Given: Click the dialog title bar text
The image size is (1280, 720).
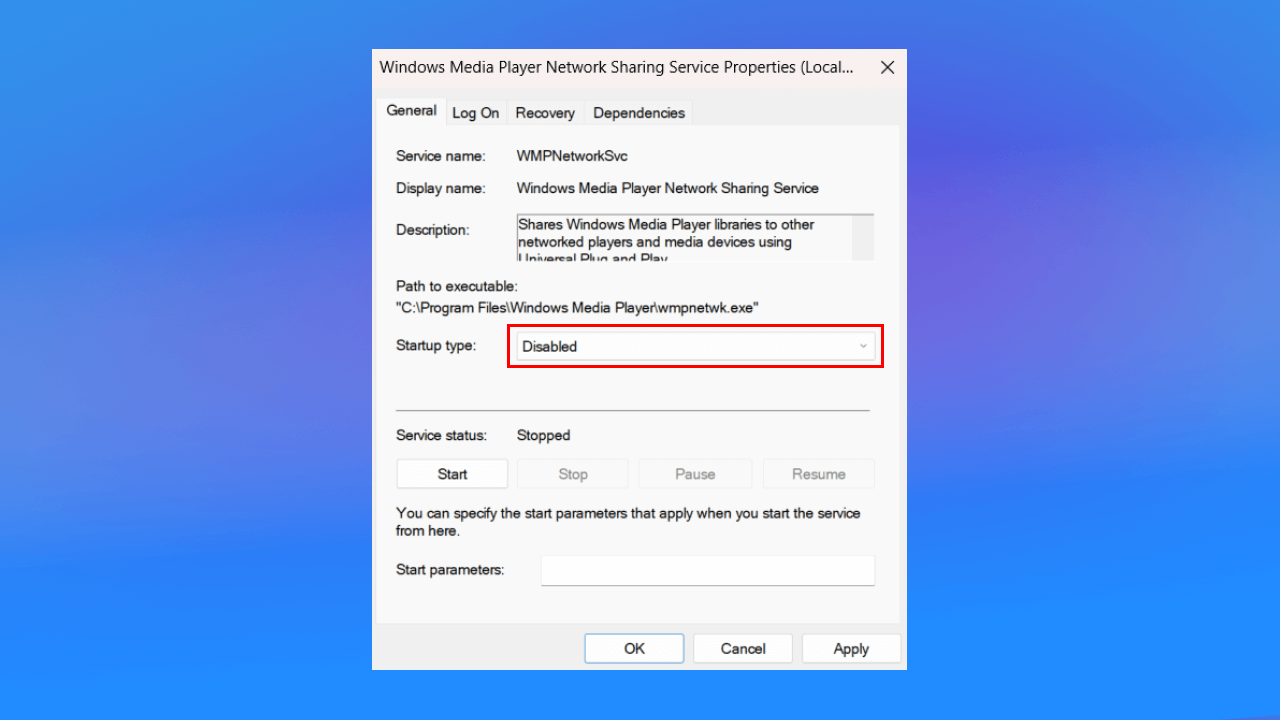Looking at the screenshot, I should [x=617, y=68].
